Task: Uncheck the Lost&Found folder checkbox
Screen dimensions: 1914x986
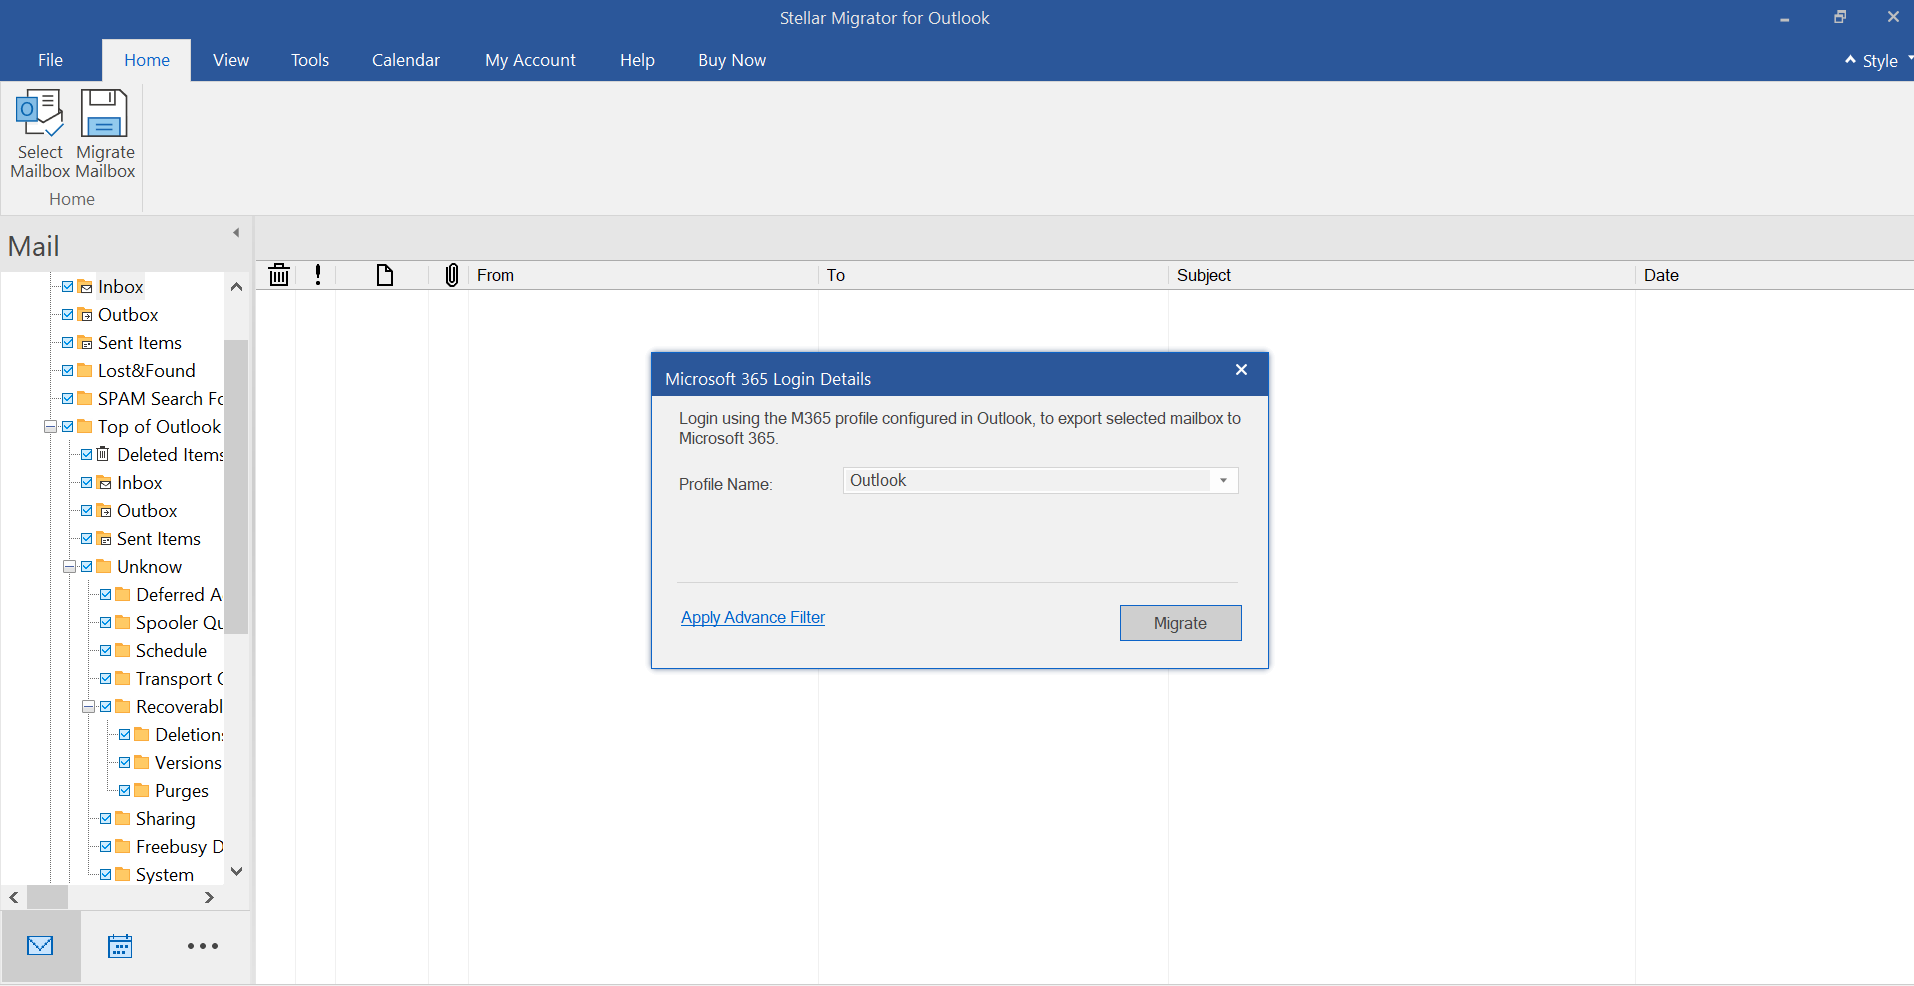Action: pos(67,371)
